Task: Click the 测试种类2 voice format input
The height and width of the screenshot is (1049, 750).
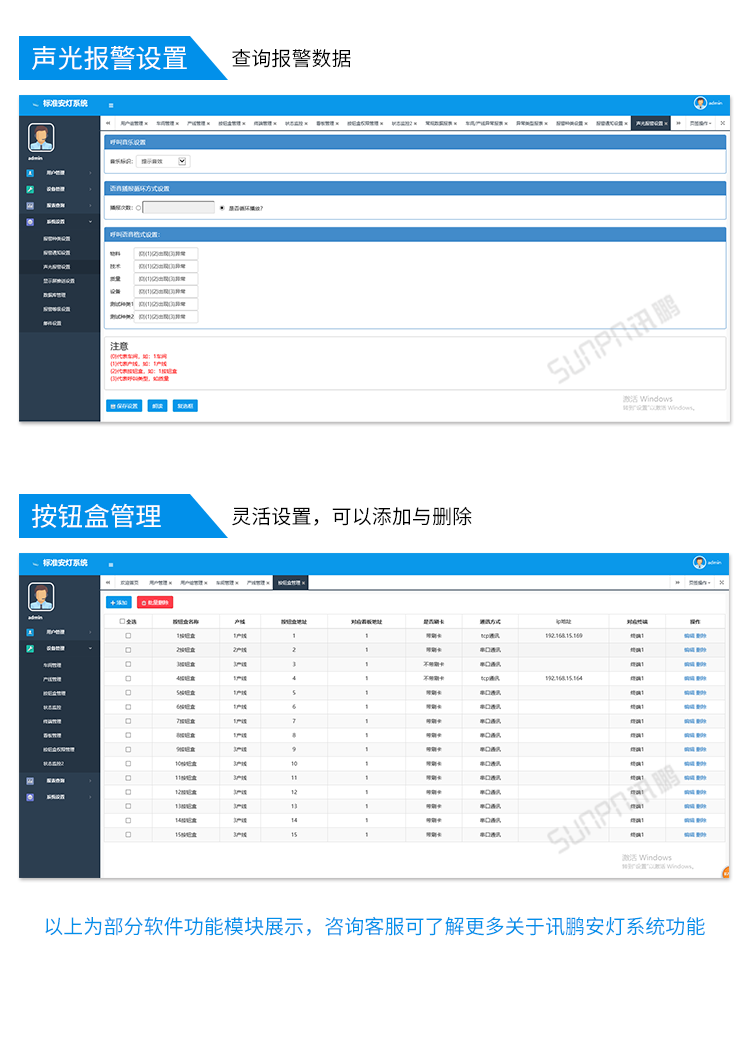Action: pyautogui.click(x=166, y=316)
